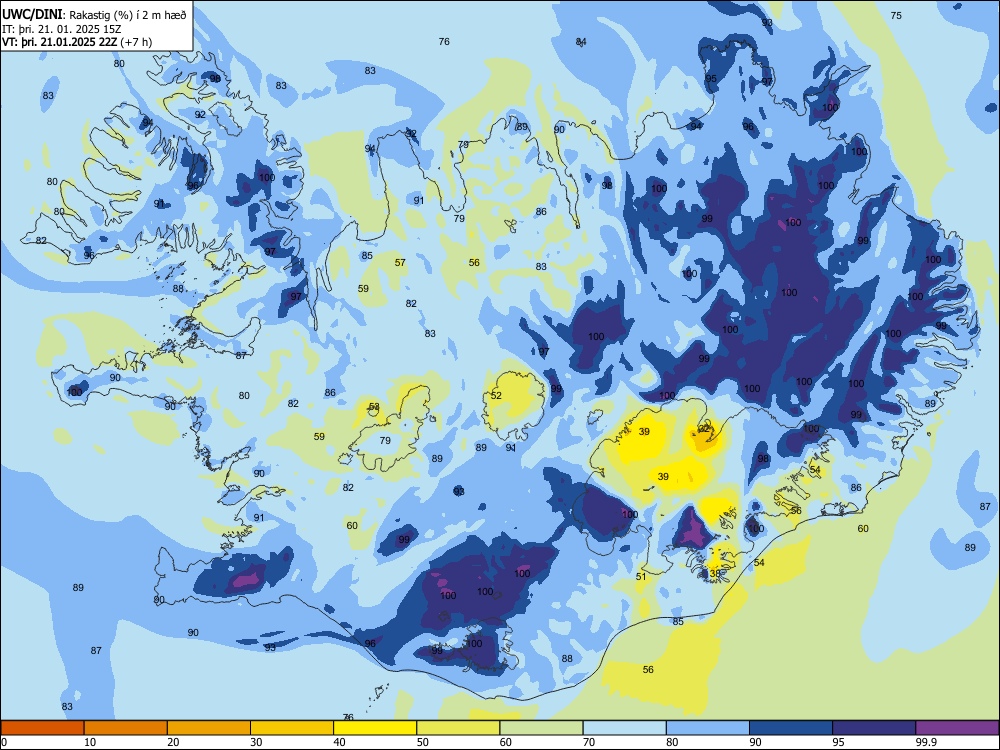This screenshot has width=1000, height=750.
Task: Pick the 20–30 amber legend swatch
Action: (209, 728)
